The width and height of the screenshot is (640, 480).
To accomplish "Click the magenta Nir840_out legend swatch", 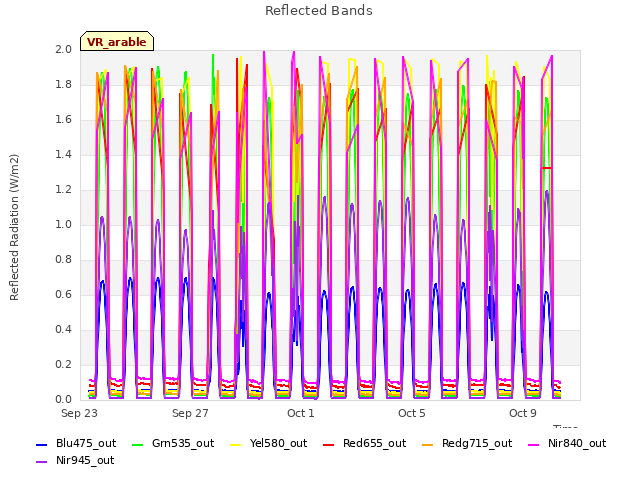I will [x=533, y=445].
